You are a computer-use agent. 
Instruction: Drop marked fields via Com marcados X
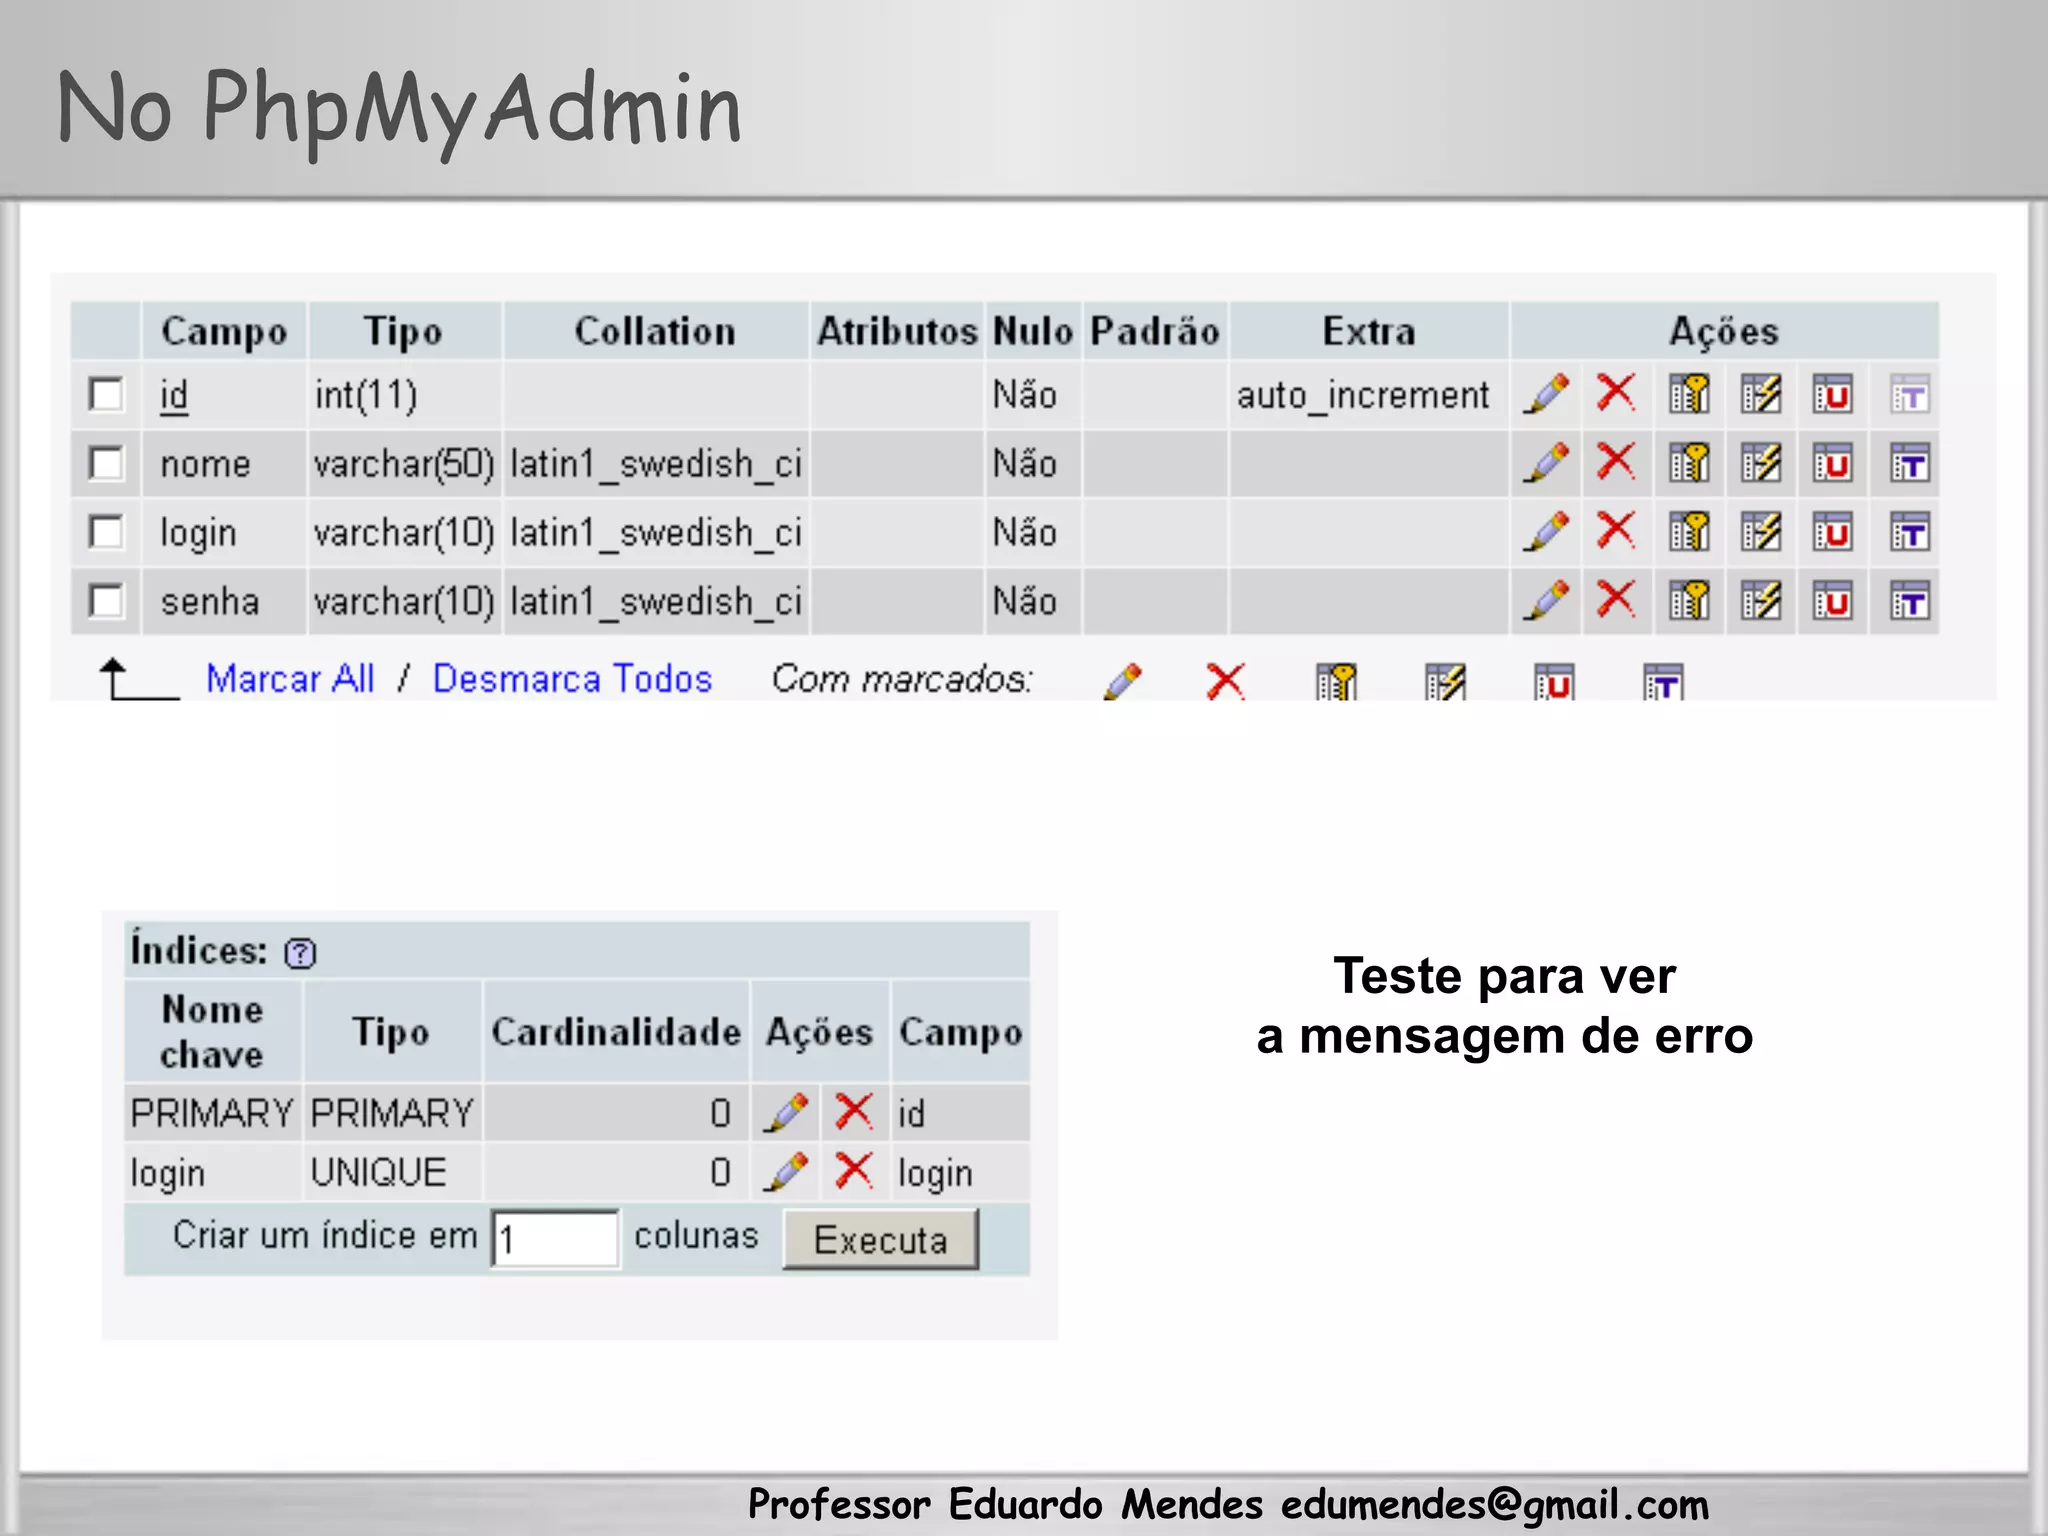click(x=1226, y=681)
